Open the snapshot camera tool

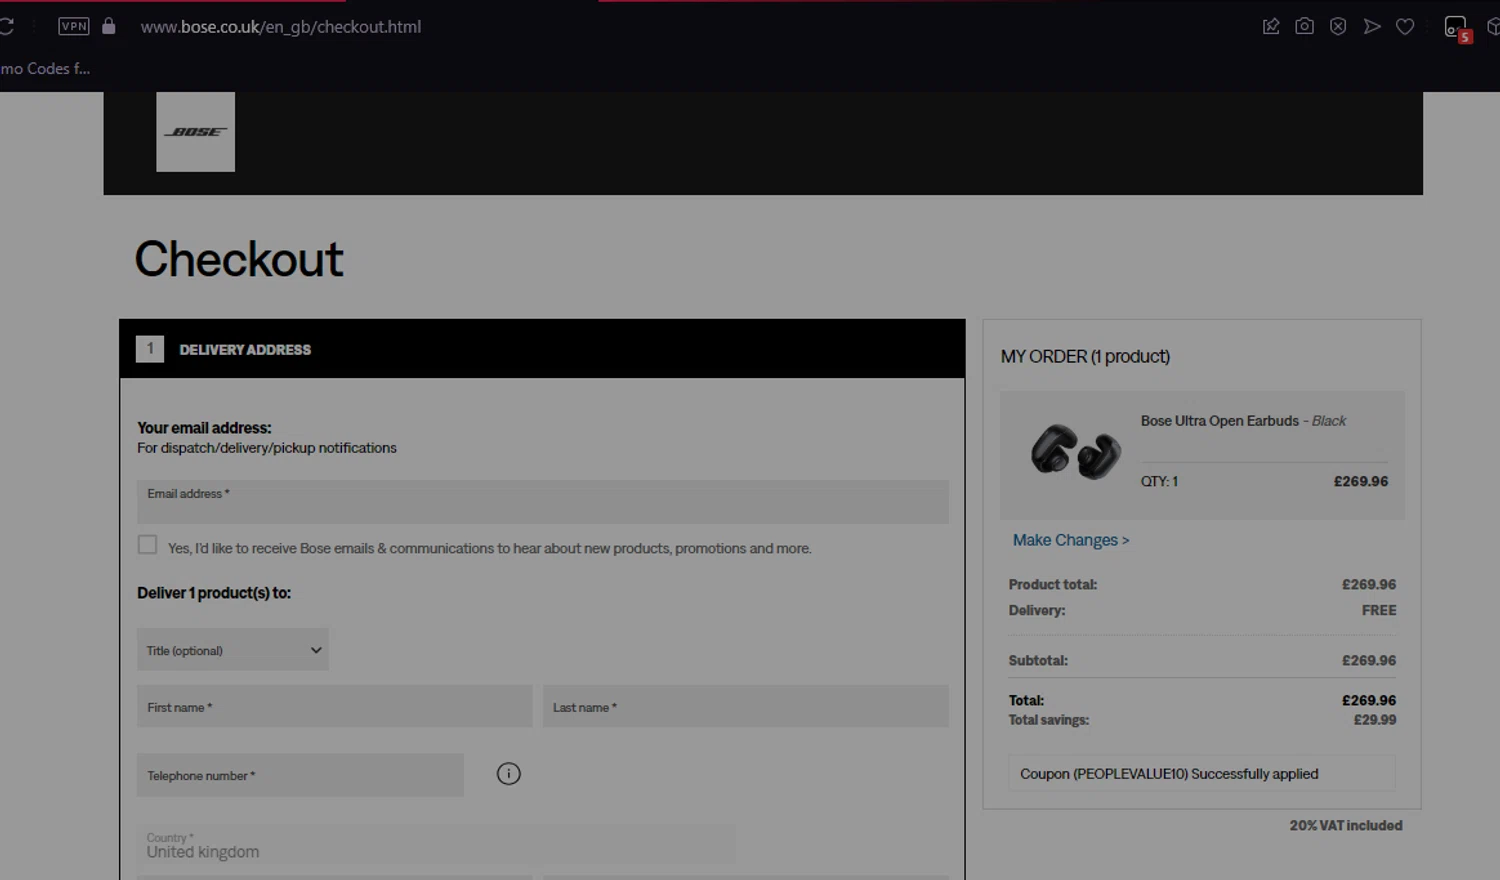click(x=1304, y=27)
